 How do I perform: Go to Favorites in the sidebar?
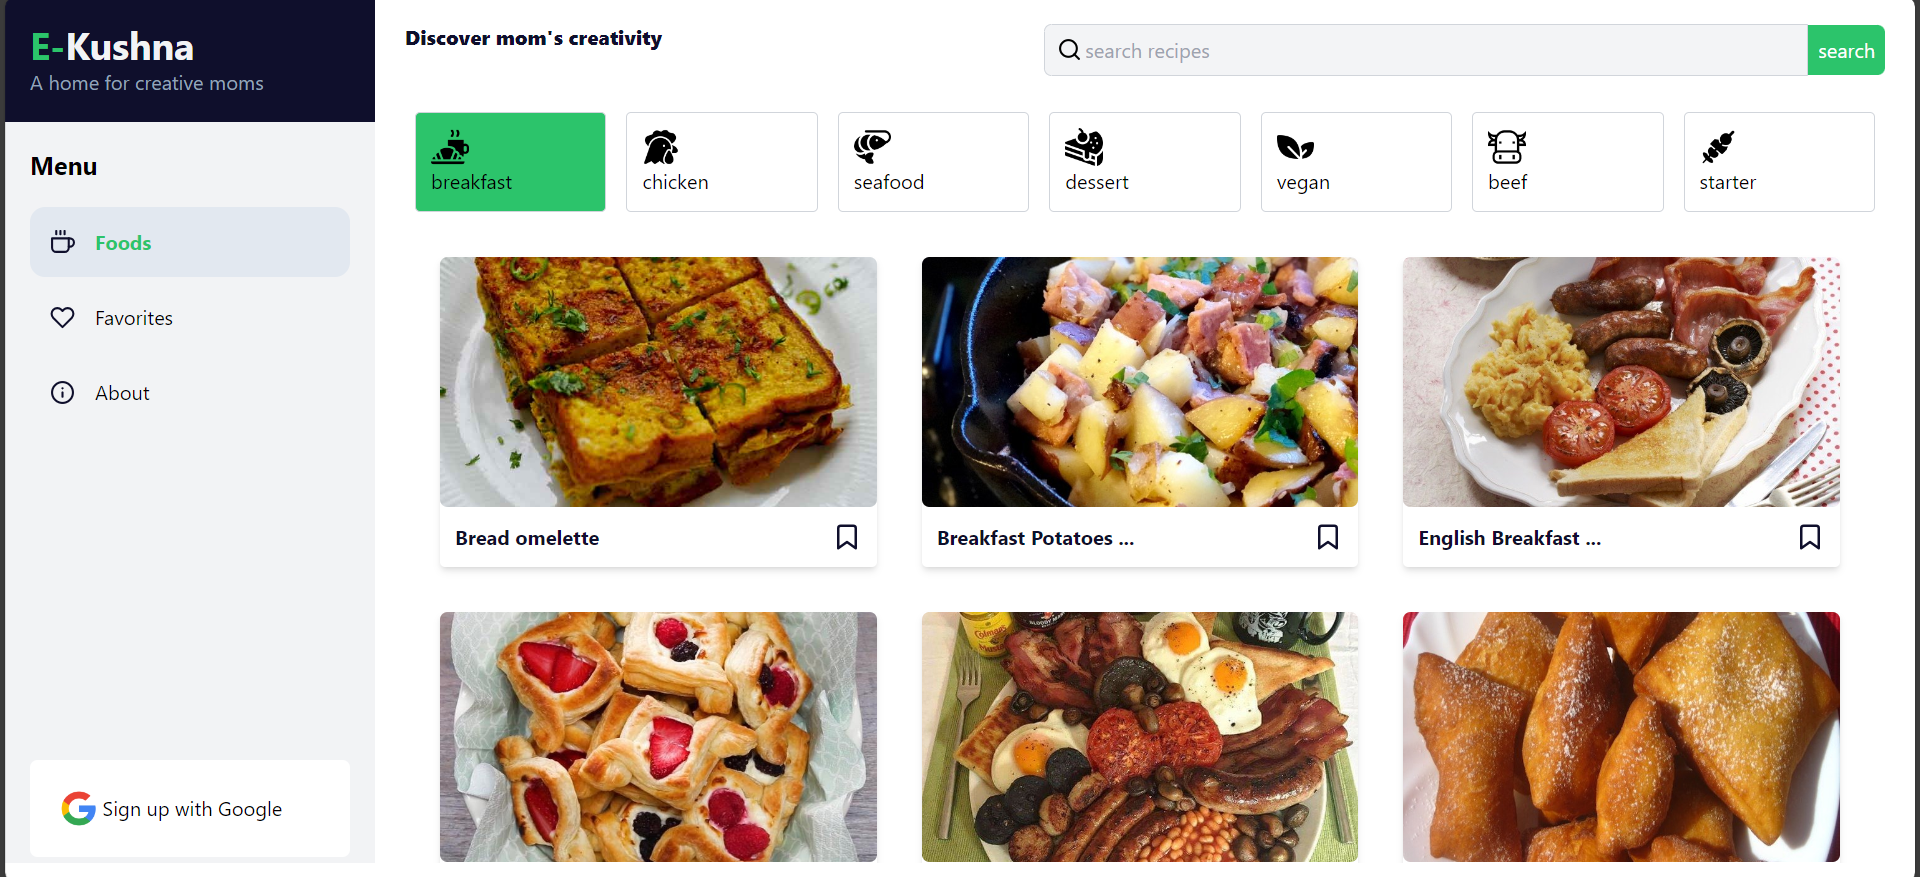[190, 318]
